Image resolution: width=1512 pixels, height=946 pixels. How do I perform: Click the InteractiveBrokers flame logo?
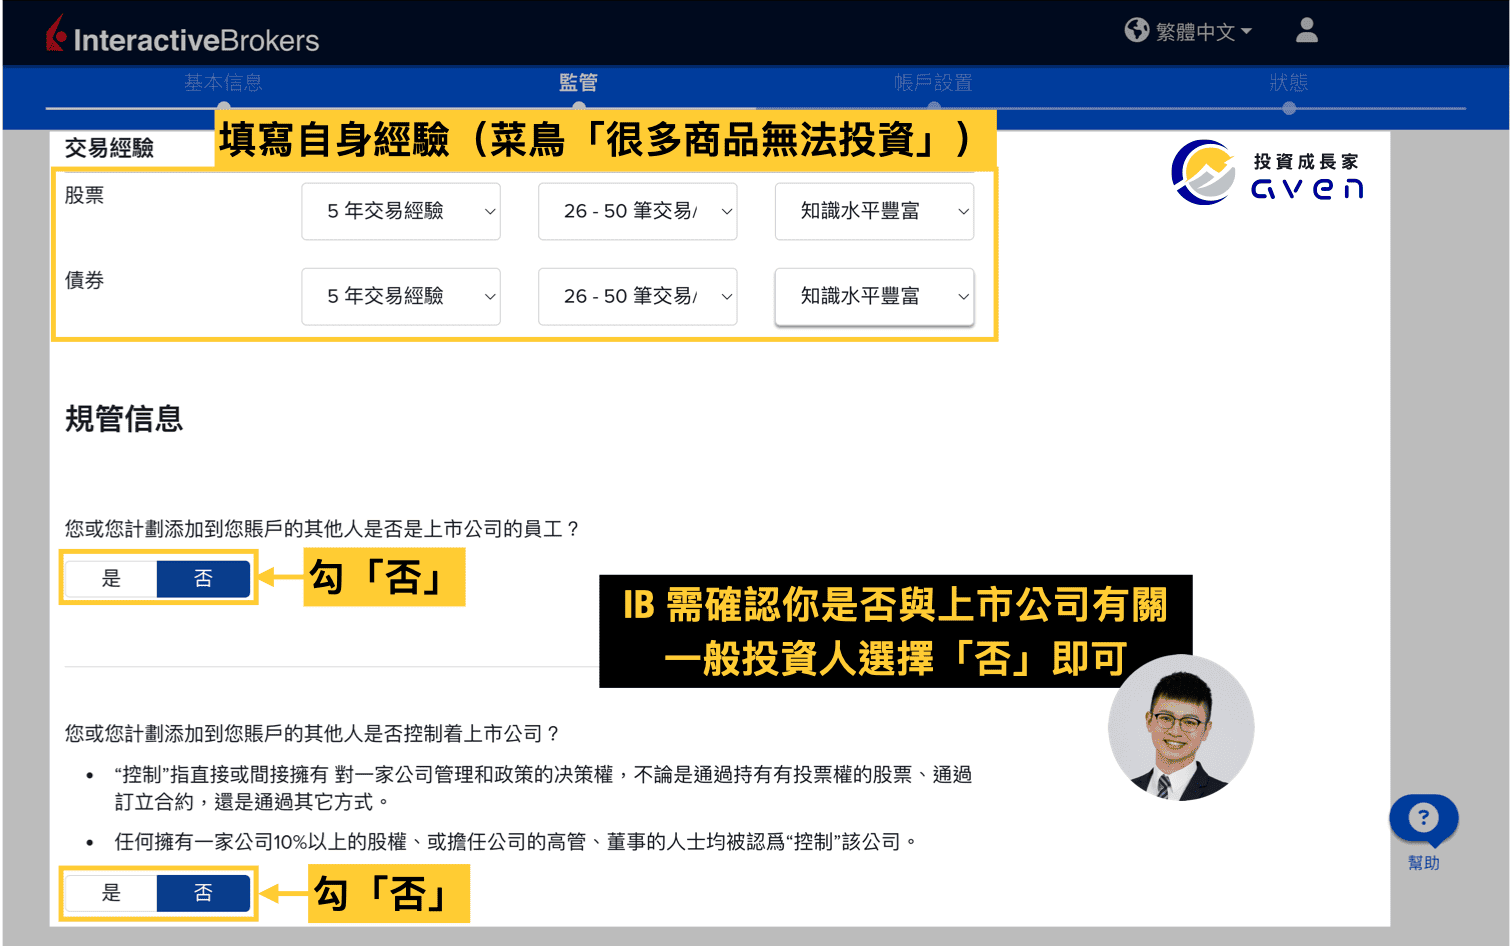tap(55, 31)
